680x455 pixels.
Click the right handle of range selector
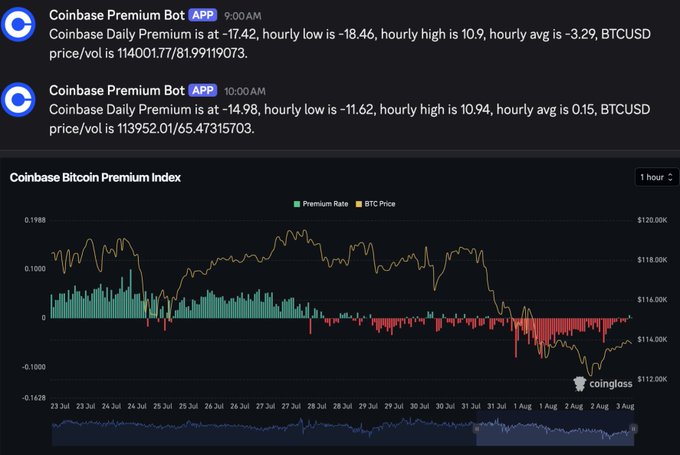(x=634, y=429)
